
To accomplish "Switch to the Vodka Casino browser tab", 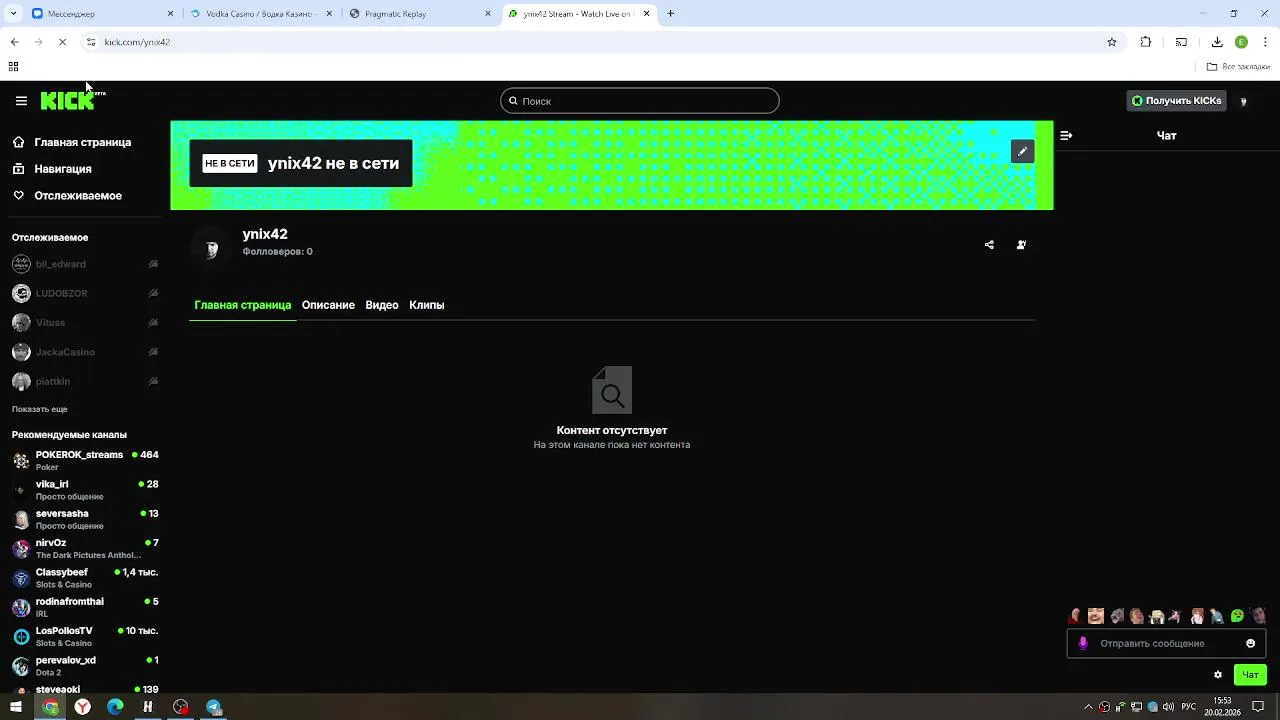I will click(261, 14).
